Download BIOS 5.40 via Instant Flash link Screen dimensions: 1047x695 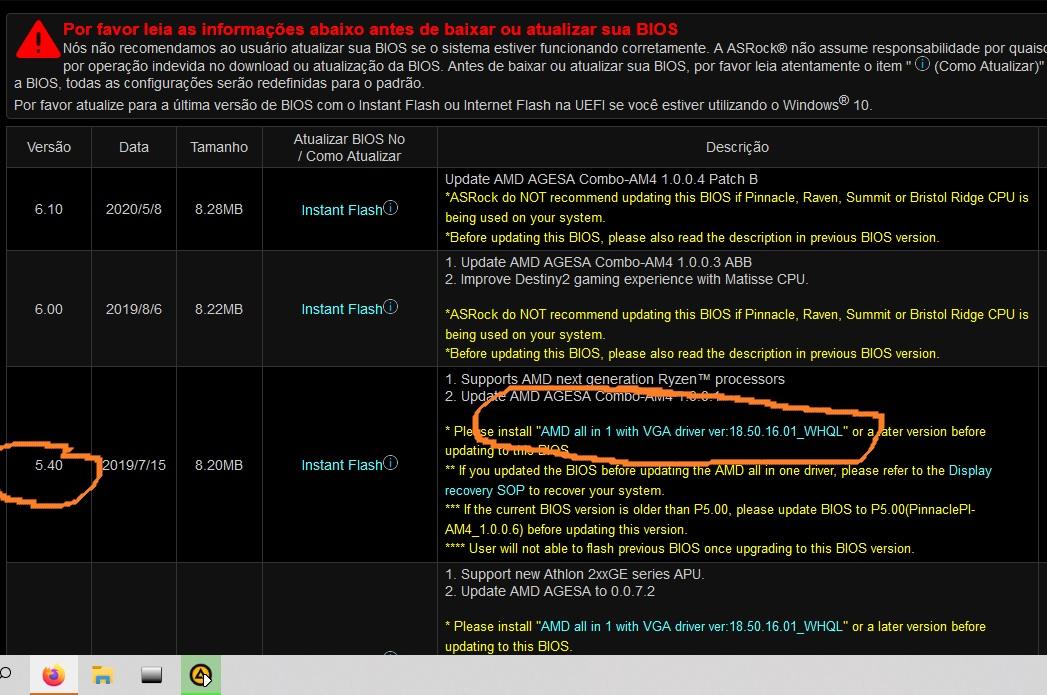(x=342, y=465)
